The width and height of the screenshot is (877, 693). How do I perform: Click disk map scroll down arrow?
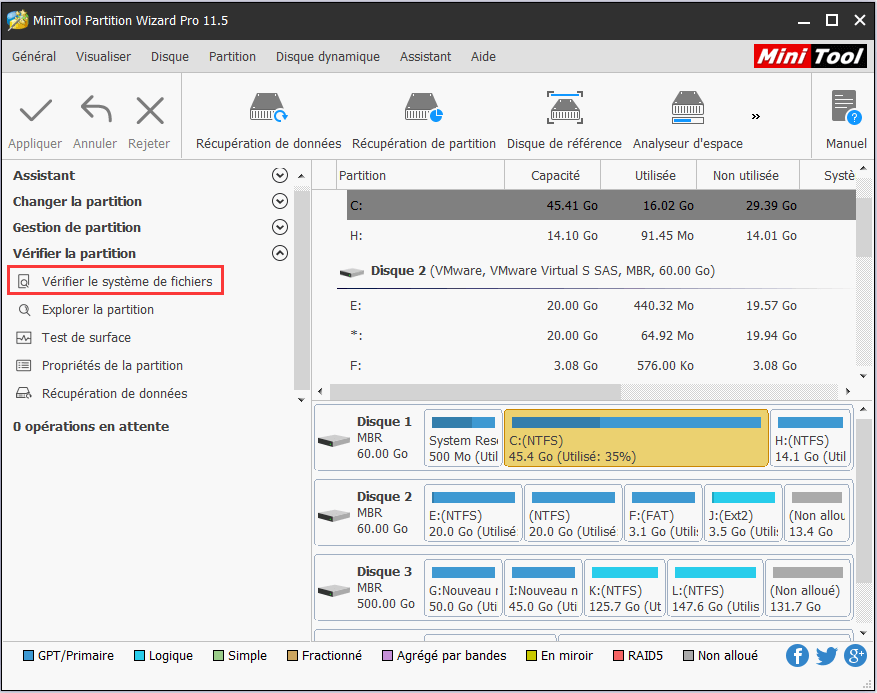(x=863, y=633)
